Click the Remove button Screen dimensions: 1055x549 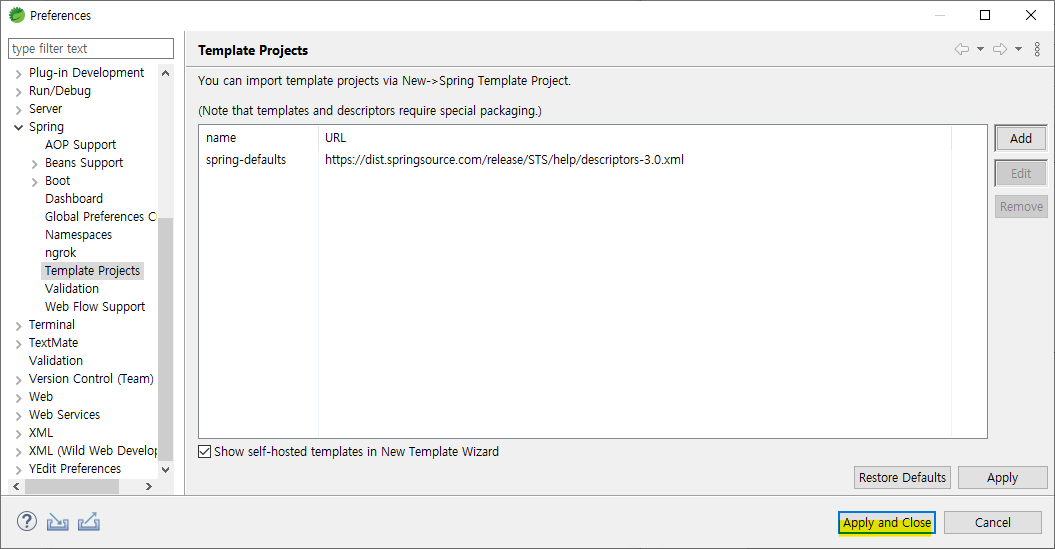click(x=1021, y=207)
